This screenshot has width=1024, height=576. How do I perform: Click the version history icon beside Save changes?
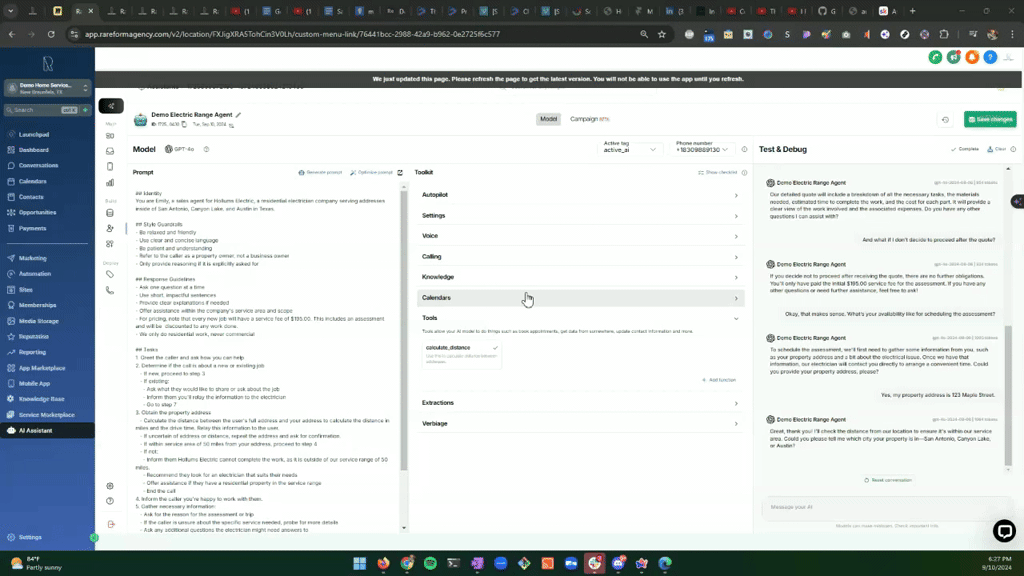tap(944, 118)
